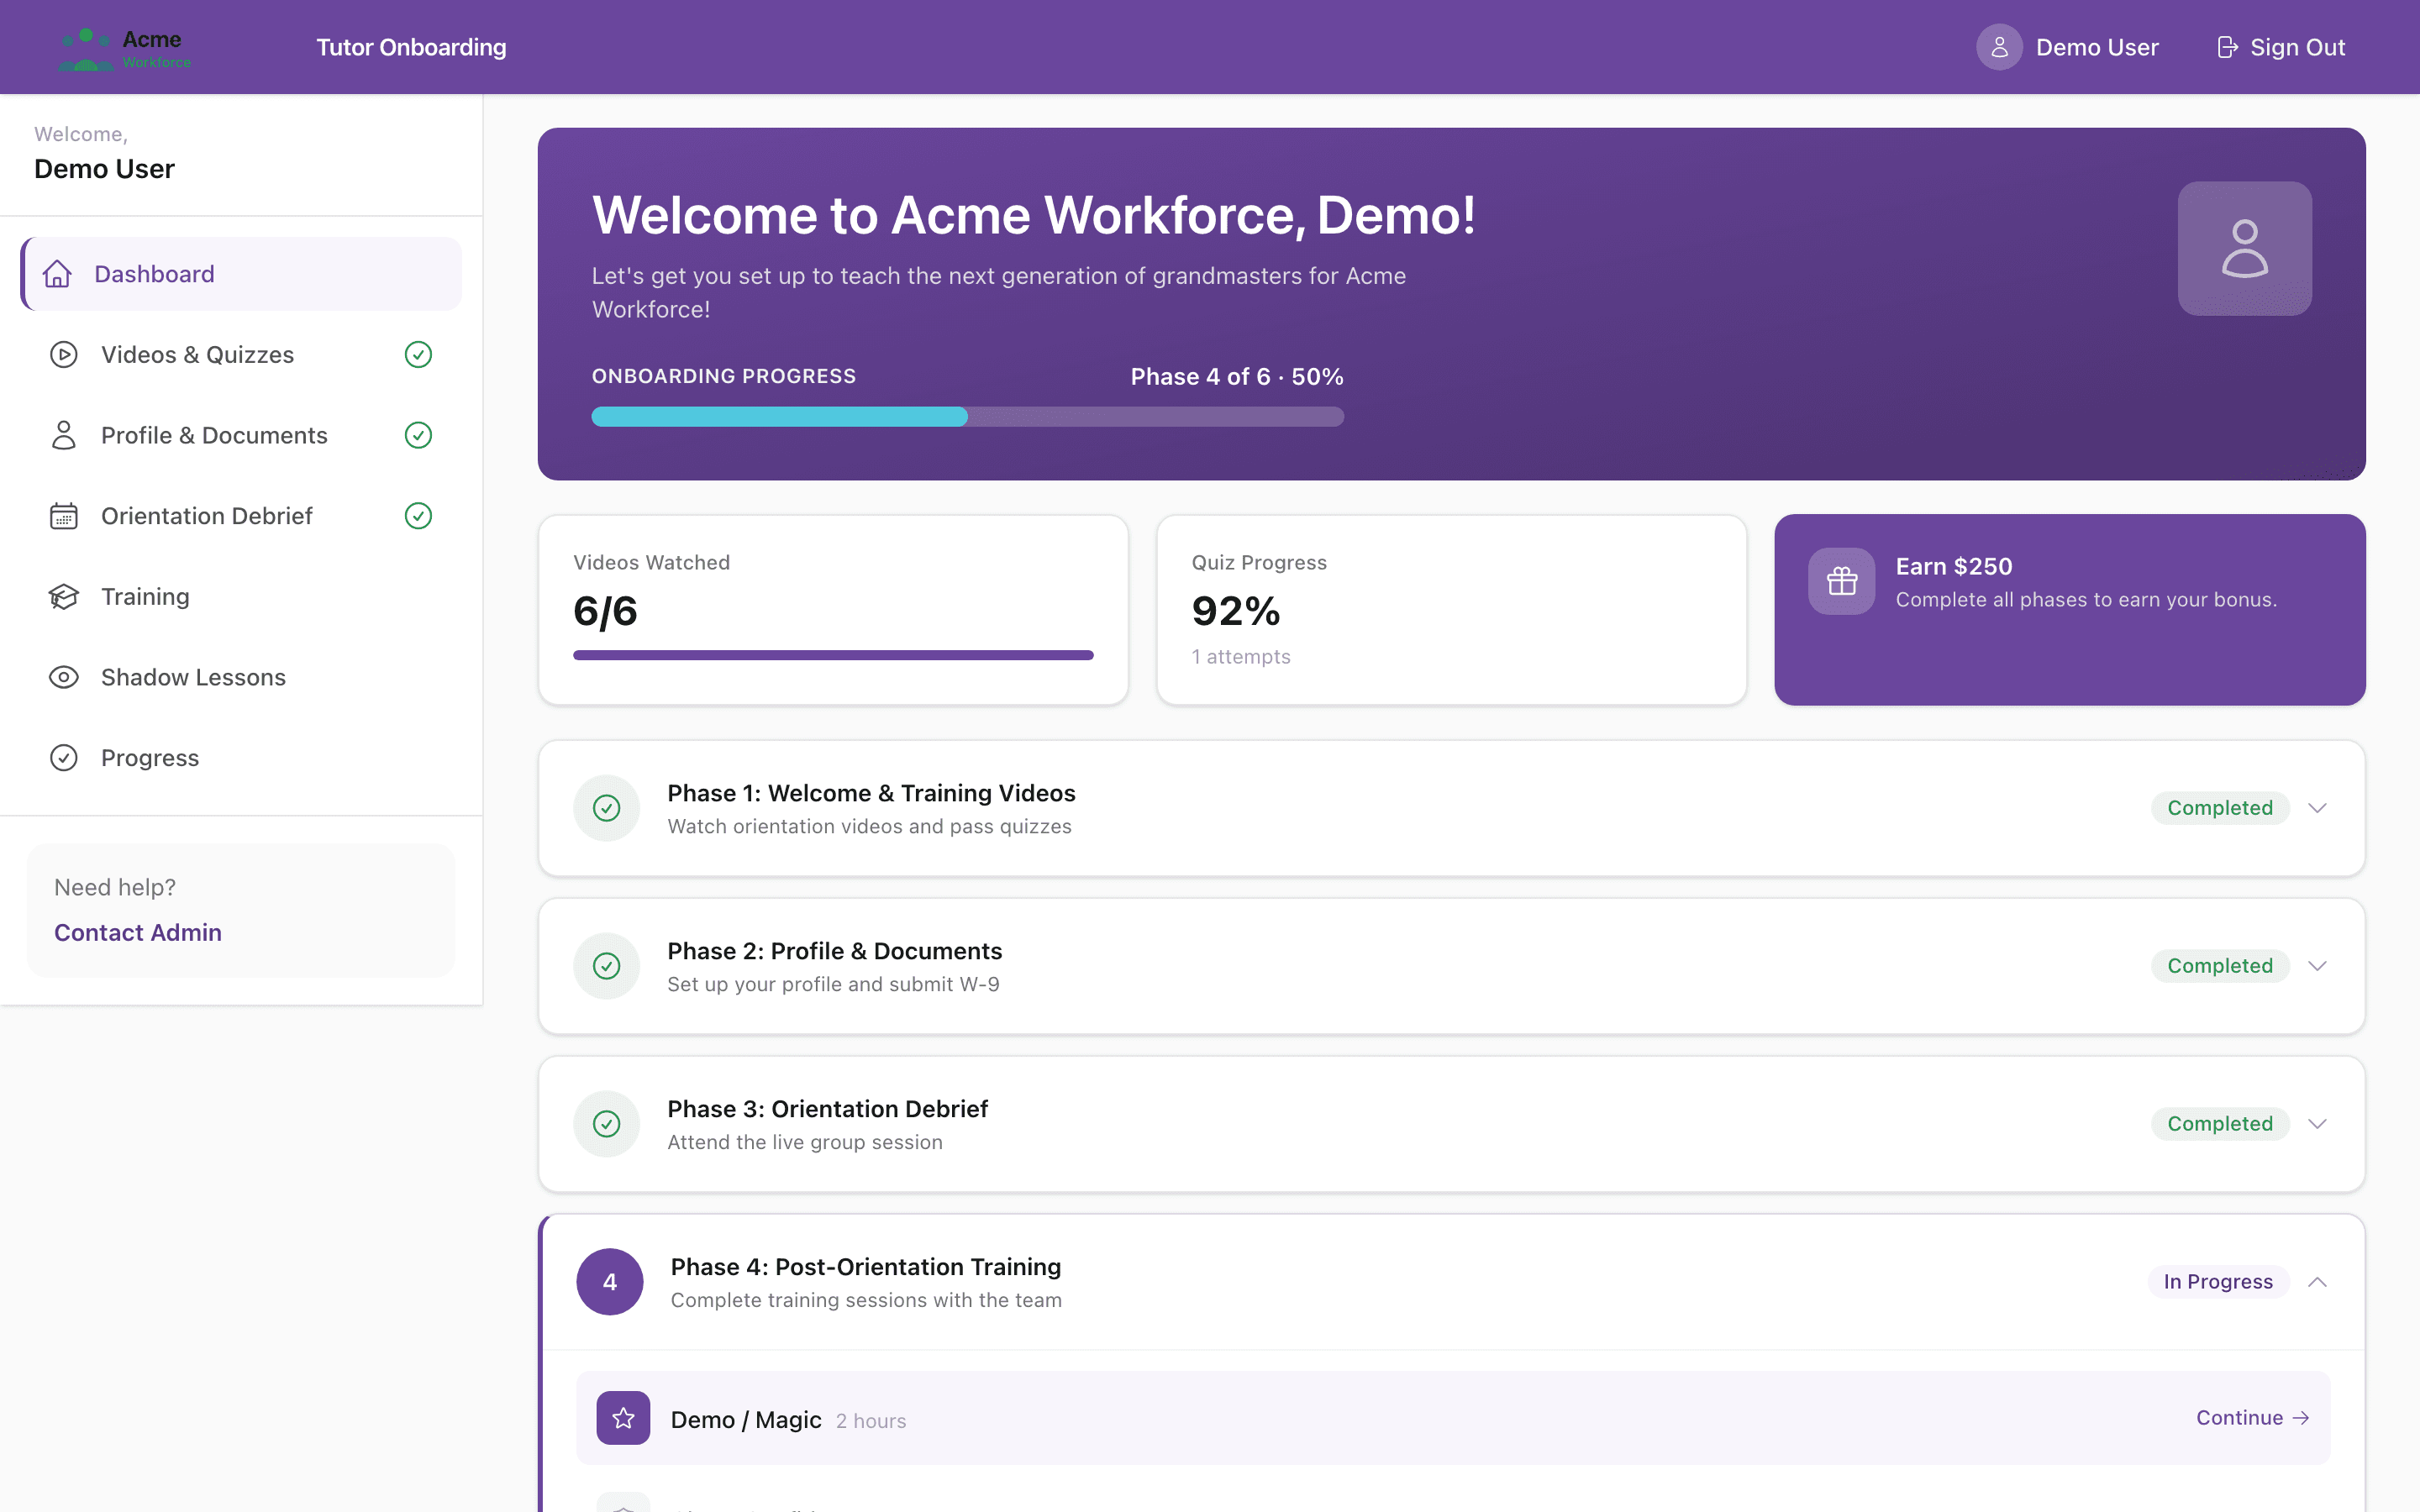The height and width of the screenshot is (1512, 2420).
Task: Click the Demo User name in header
Action: (x=2097, y=47)
